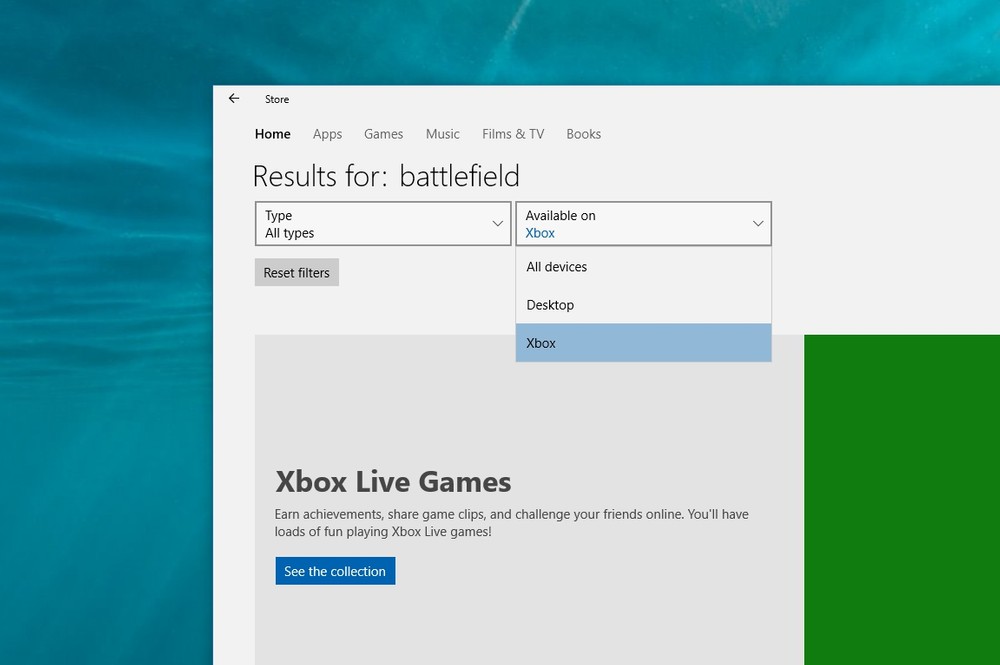
Task: Open the Films & TV tab
Action: tap(513, 134)
